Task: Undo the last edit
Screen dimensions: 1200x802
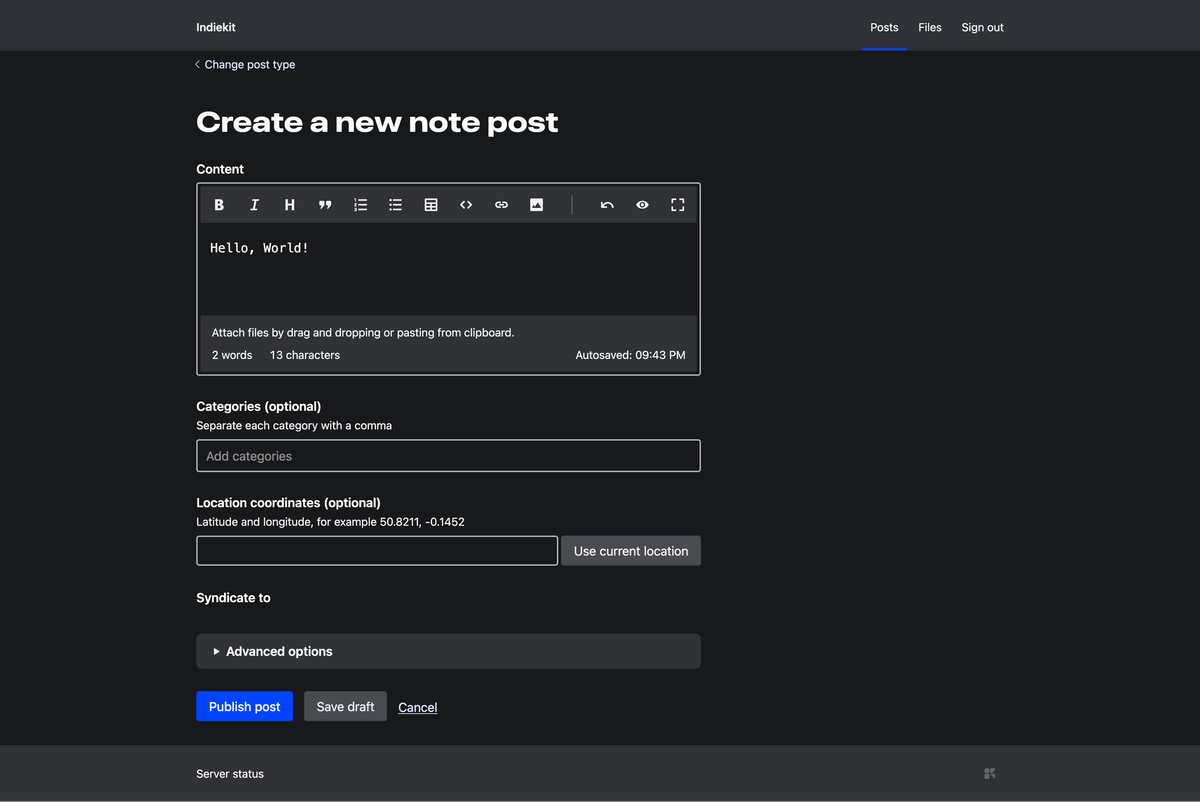Action: point(607,204)
